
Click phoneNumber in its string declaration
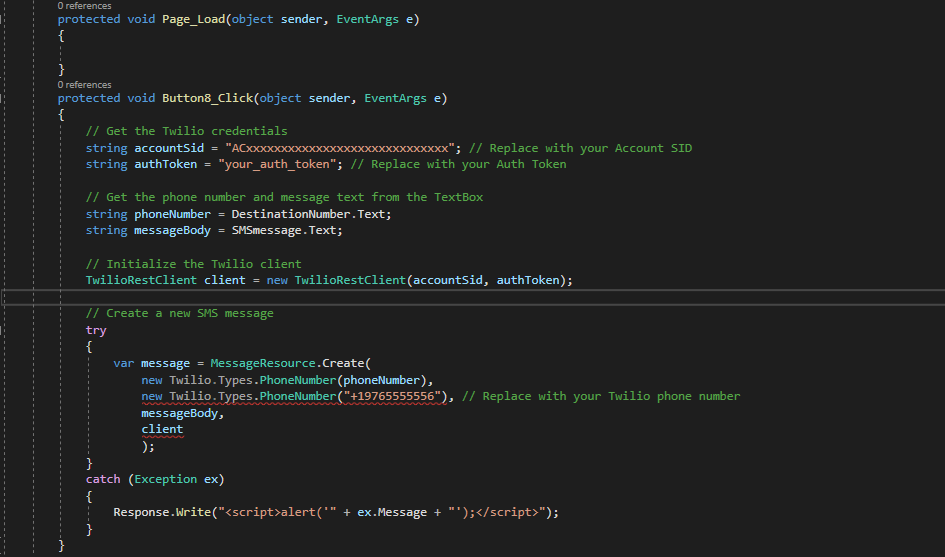point(172,215)
